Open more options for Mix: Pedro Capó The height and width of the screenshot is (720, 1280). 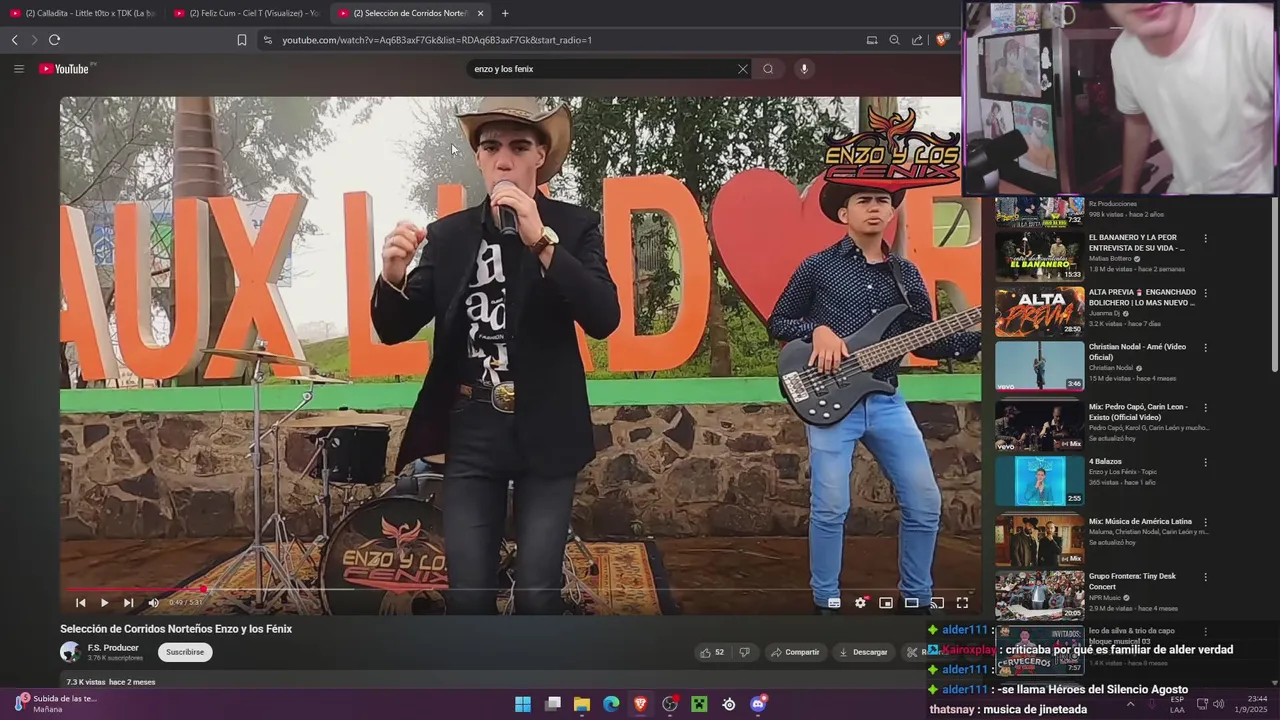[x=1205, y=408]
